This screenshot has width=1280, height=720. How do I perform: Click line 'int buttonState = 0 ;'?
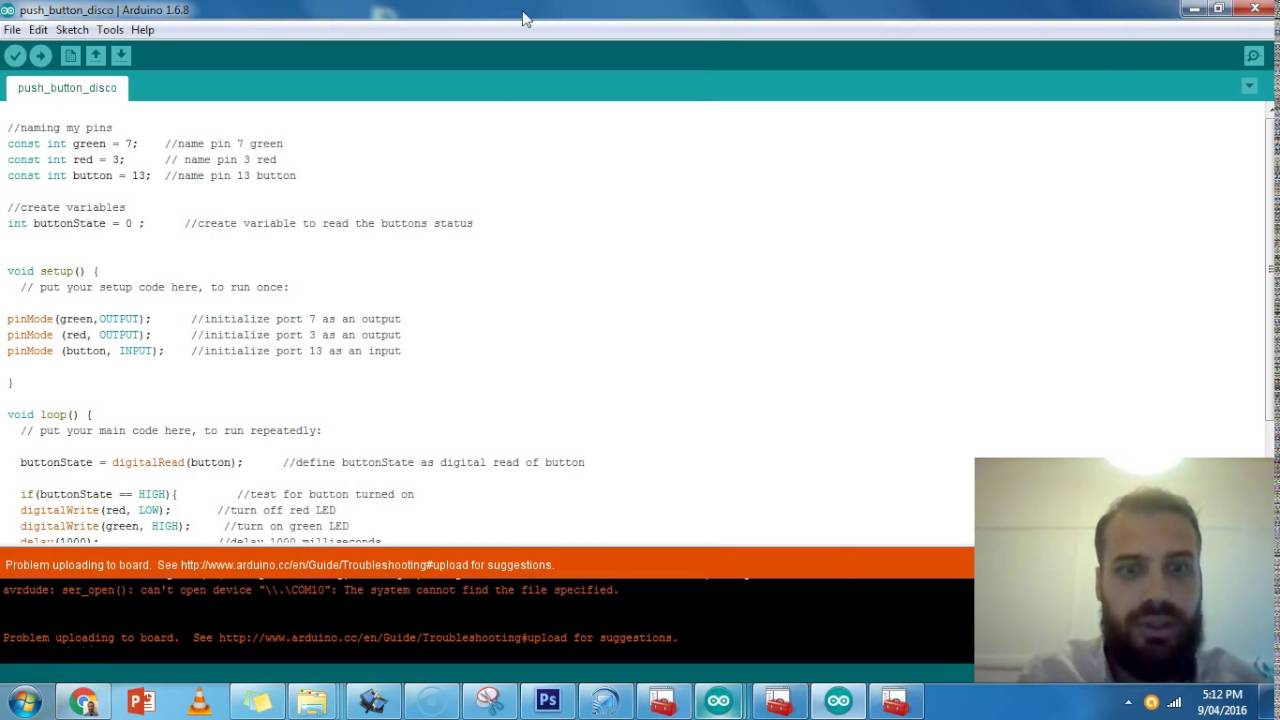pyautogui.click(x=76, y=224)
